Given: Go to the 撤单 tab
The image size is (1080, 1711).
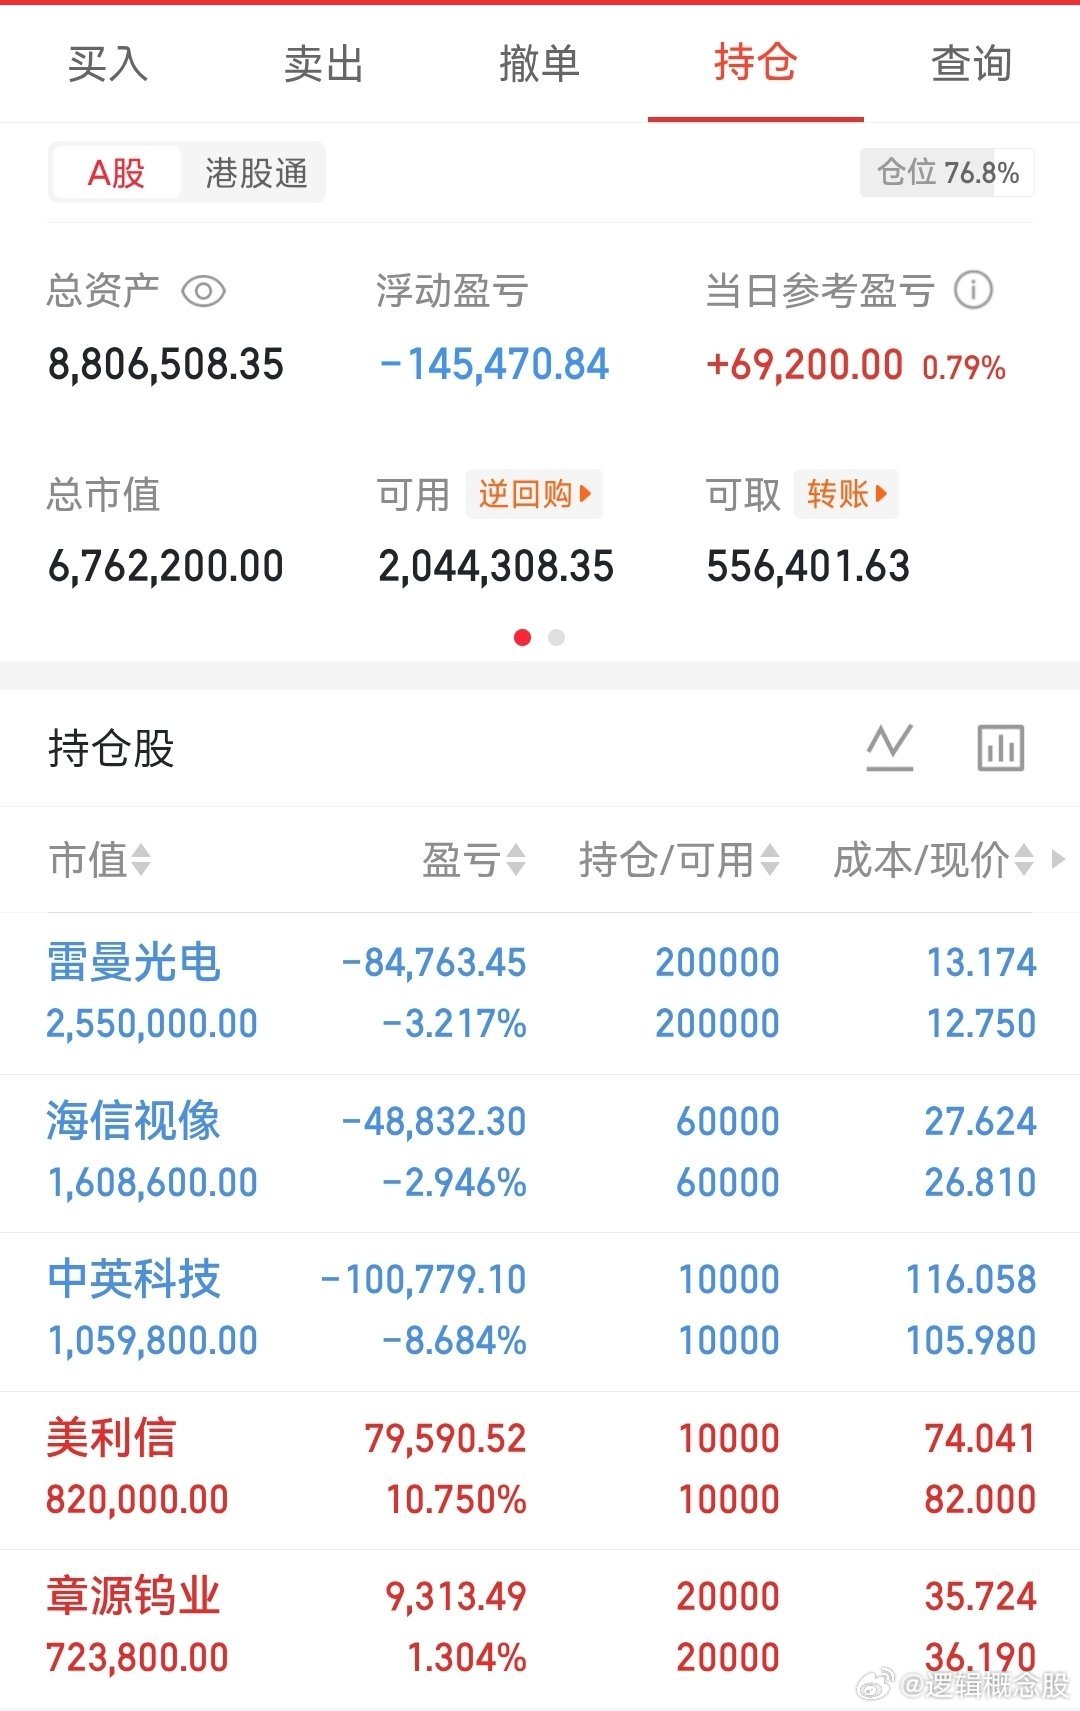Looking at the screenshot, I should (540, 64).
